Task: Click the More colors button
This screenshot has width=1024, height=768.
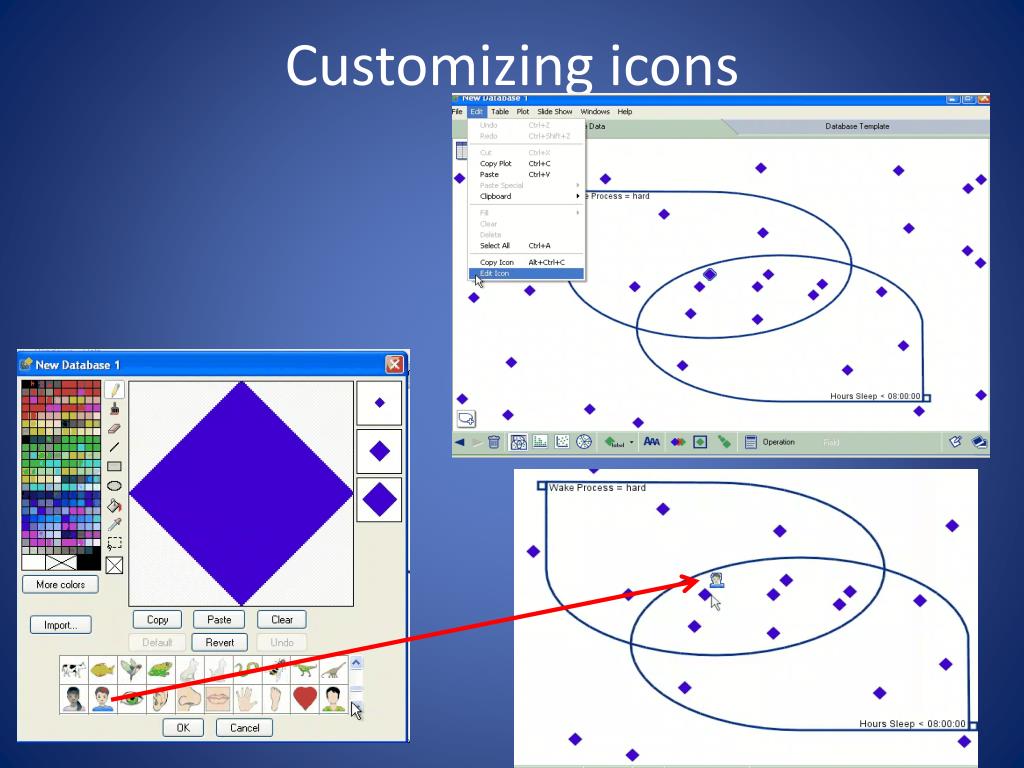Action: [x=60, y=584]
